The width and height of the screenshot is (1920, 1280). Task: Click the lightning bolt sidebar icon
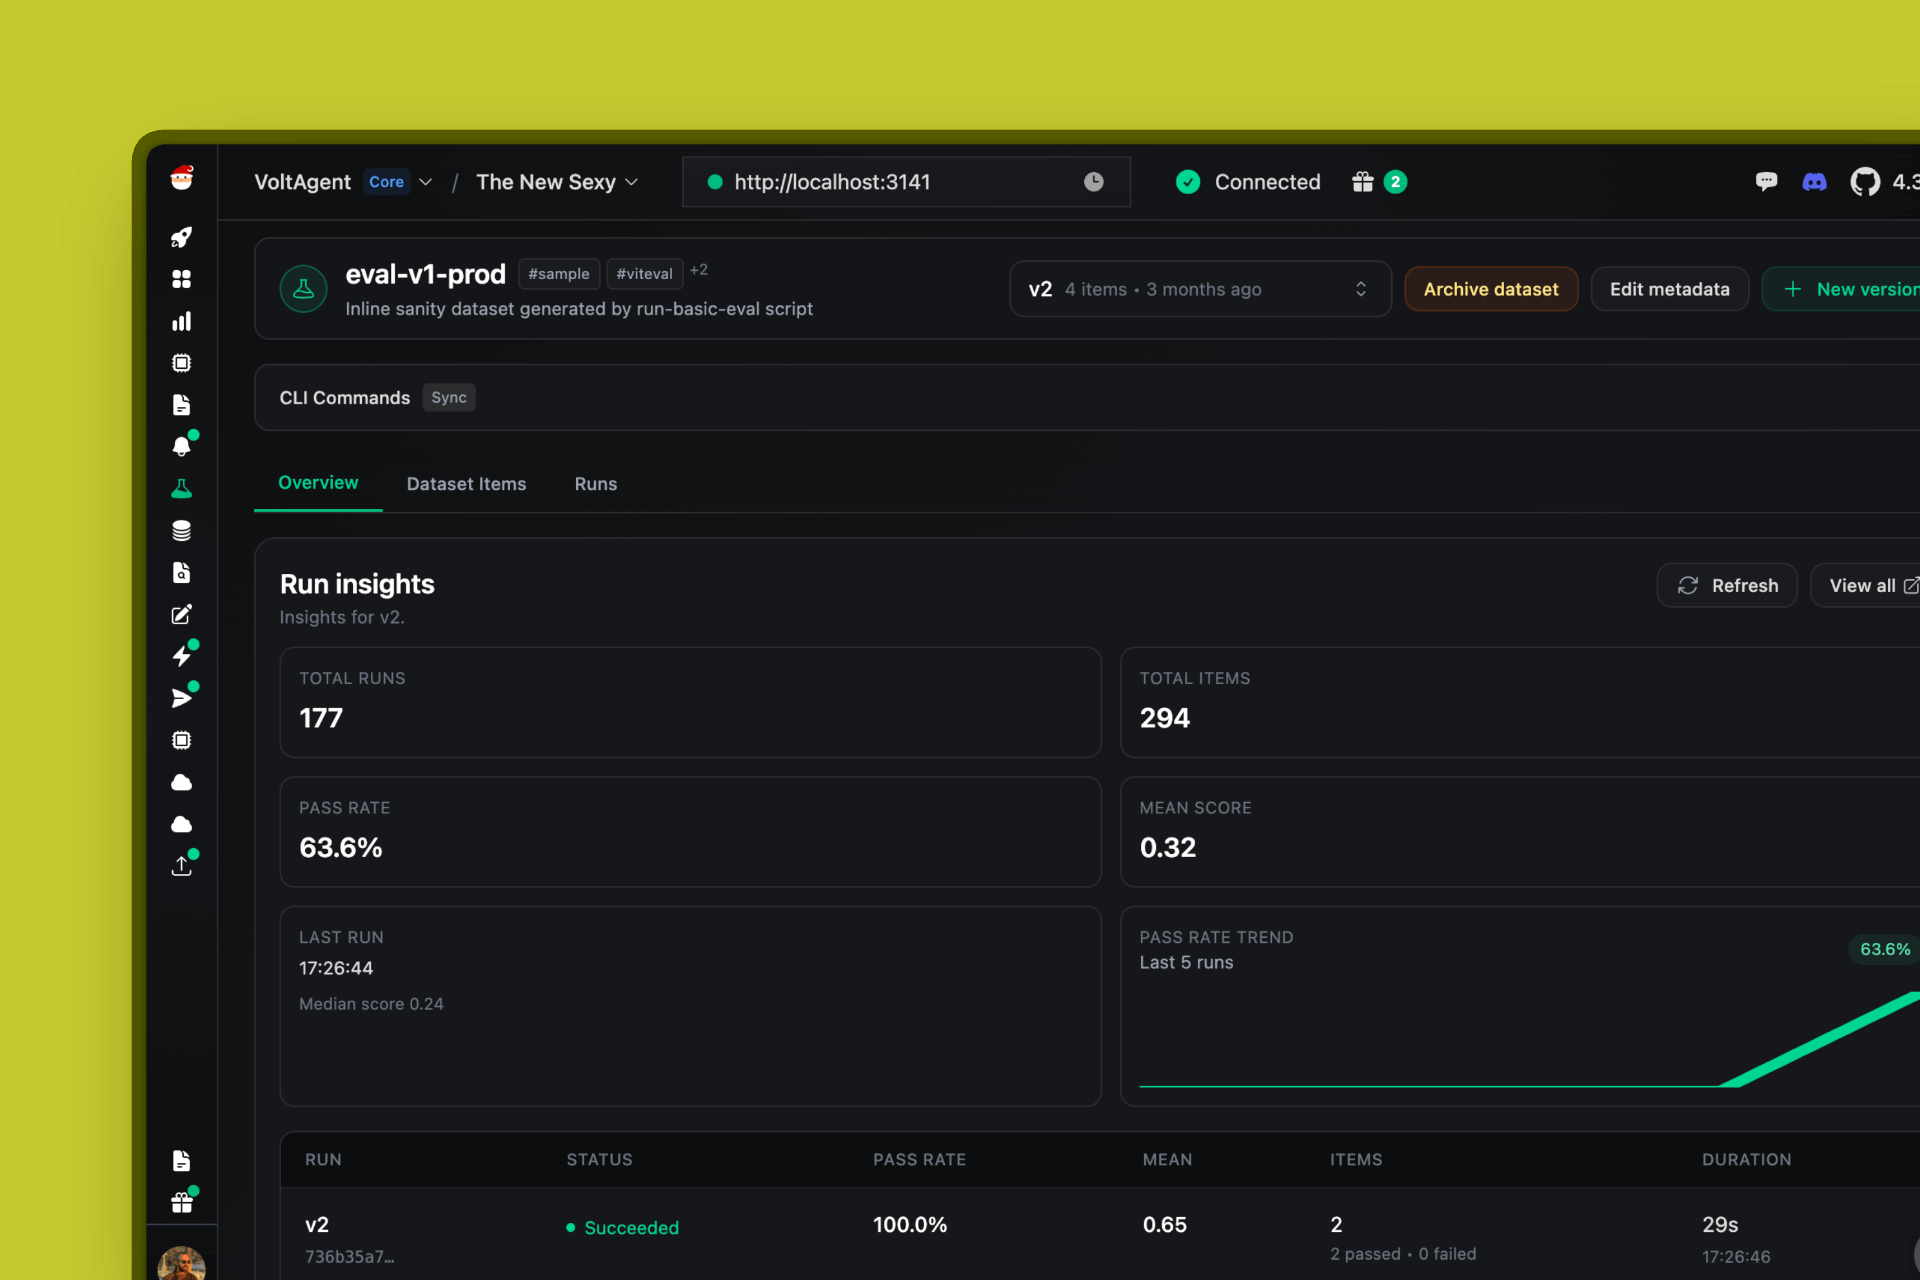tap(181, 656)
